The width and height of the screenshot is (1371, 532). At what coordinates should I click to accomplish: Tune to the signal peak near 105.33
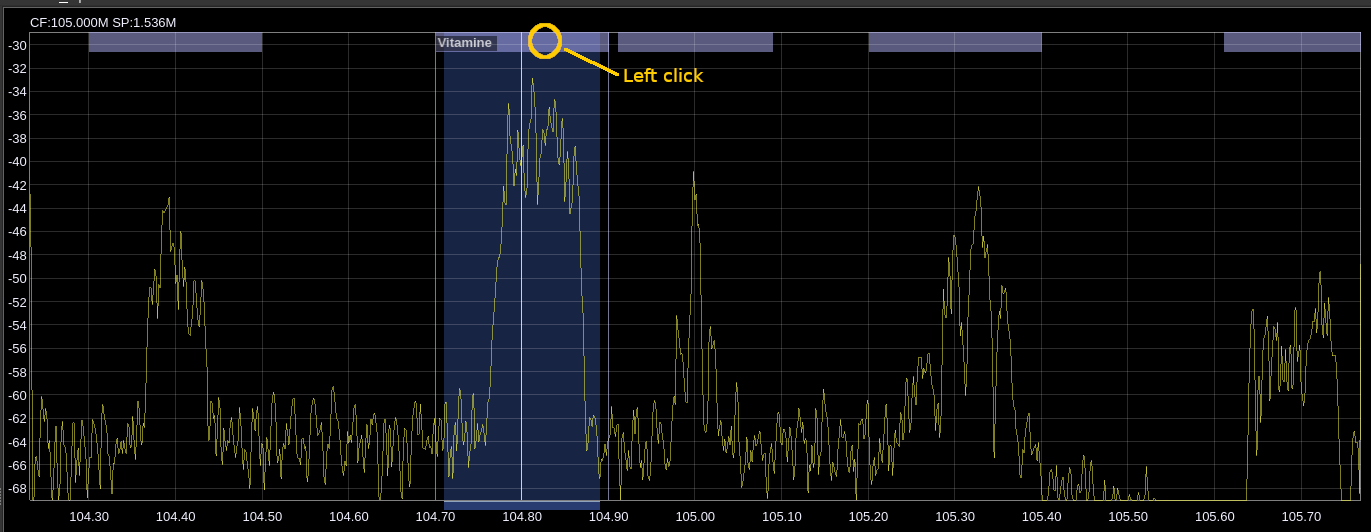pyautogui.click(x=979, y=190)
